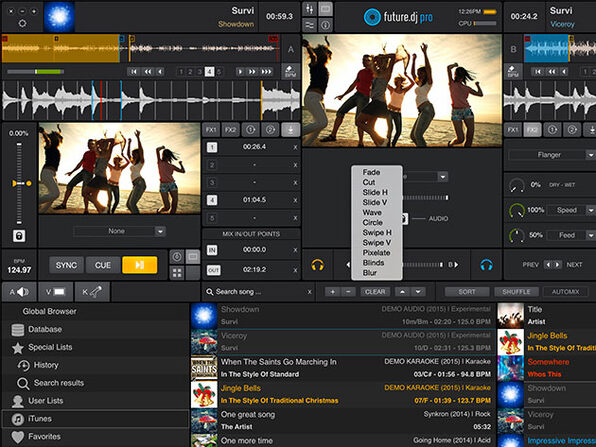Toggle FX2 on deck B
The height and width of the screenshot is (447, 596).
pyautogui.click(x=532, y=130)
